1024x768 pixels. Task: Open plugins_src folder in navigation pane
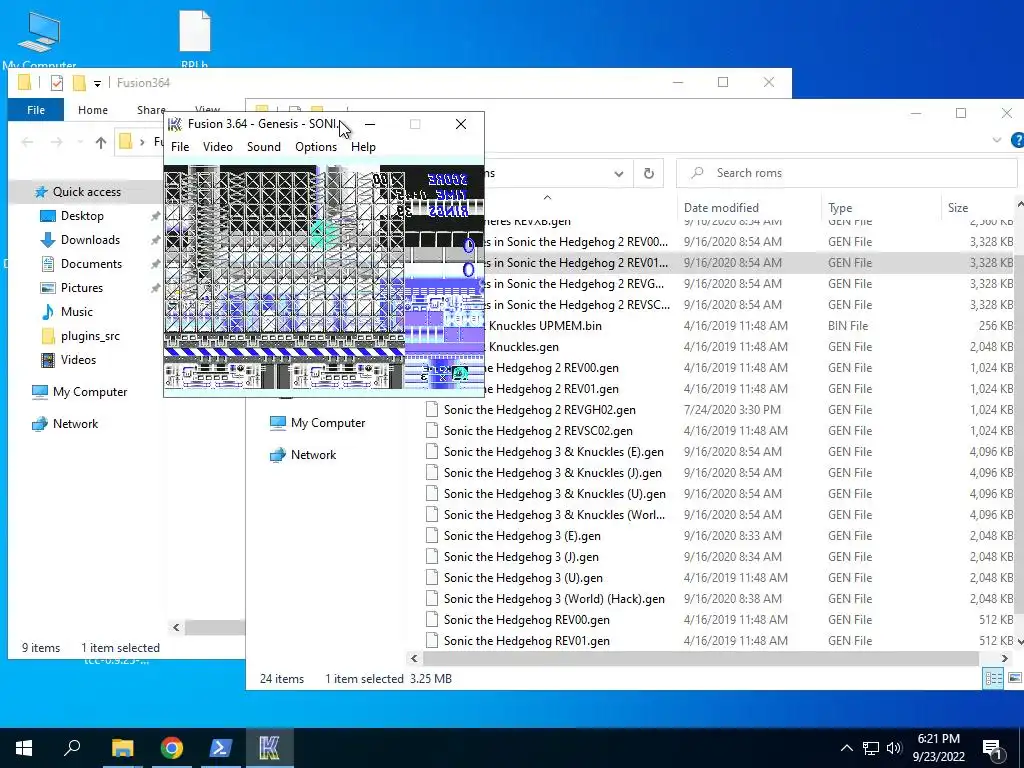[90, 336]
